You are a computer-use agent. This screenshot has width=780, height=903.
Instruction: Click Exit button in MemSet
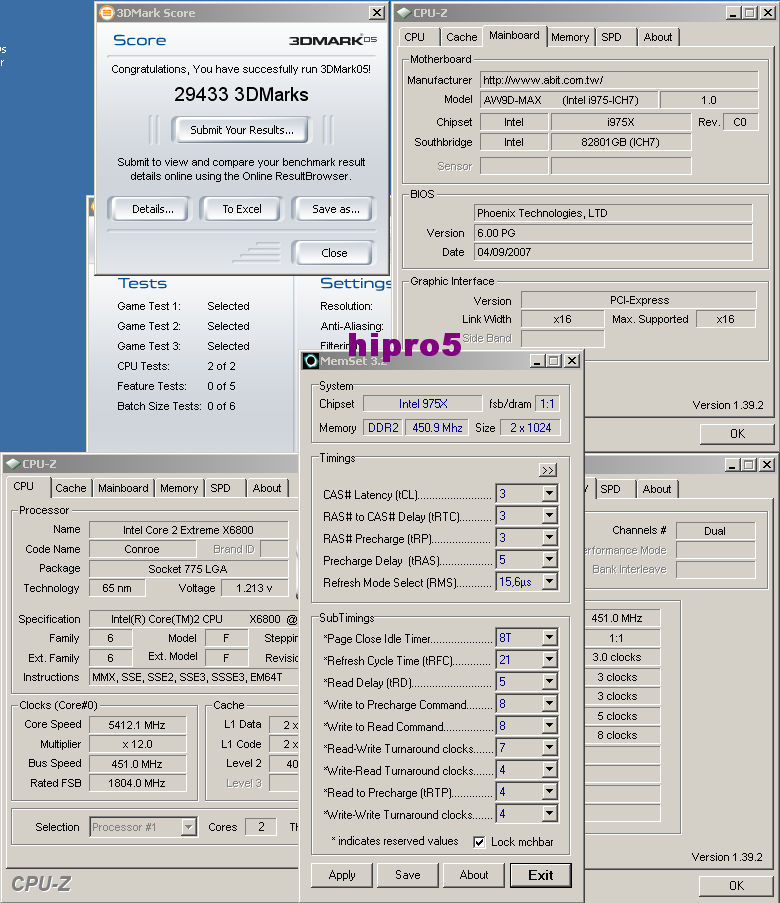[x=541, y=875]
